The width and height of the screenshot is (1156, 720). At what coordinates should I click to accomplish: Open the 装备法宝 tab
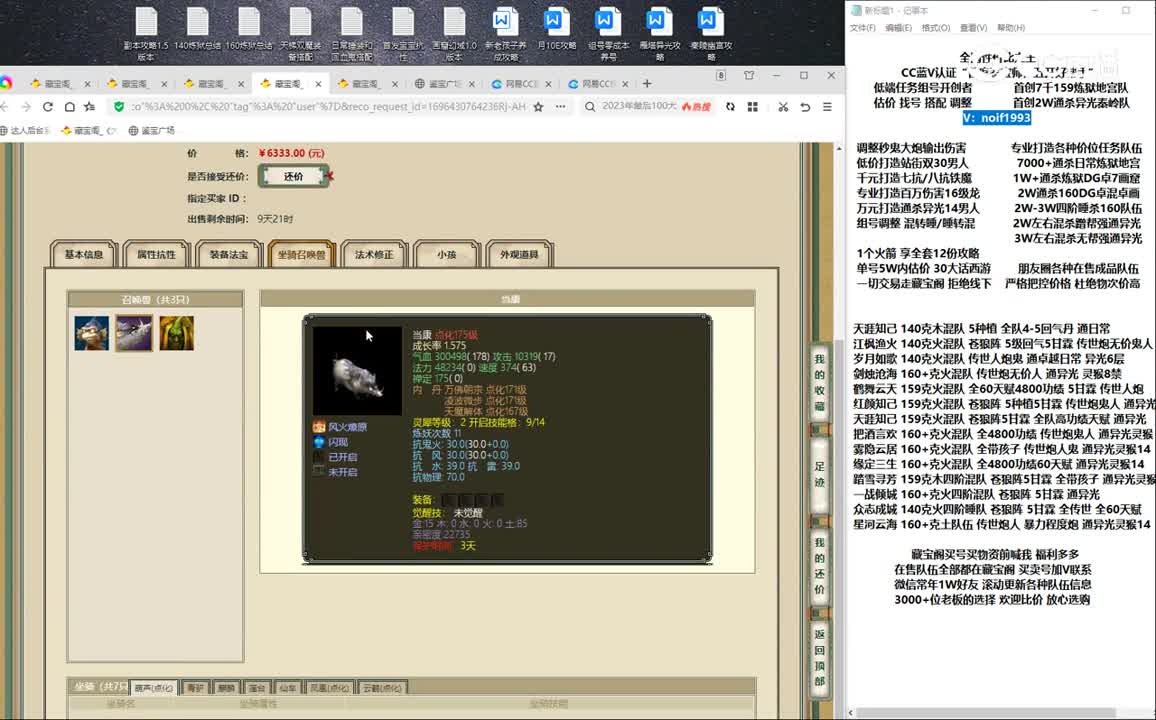(x=229, y=254)
